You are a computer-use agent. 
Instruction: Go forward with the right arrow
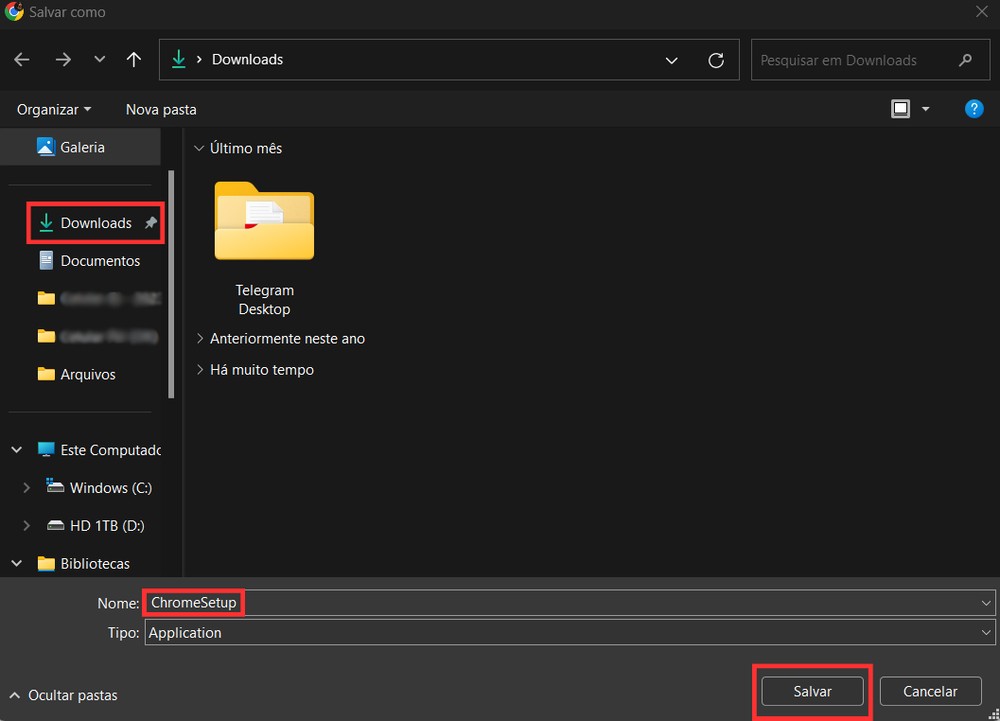click(62, 59)
